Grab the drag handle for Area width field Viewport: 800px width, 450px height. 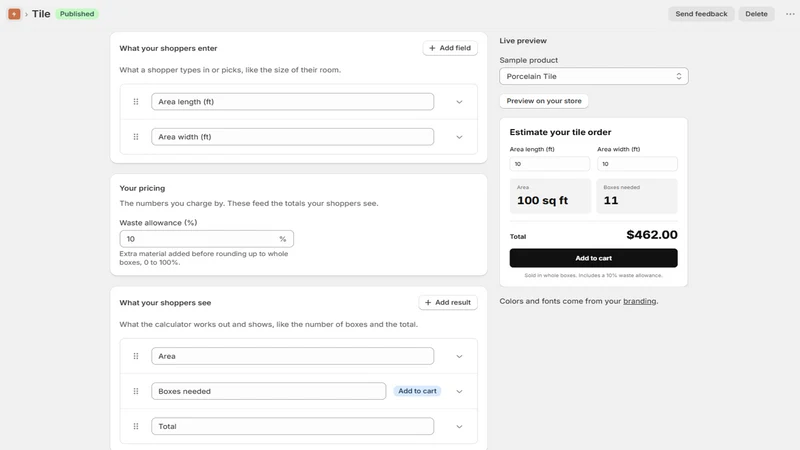136,137
